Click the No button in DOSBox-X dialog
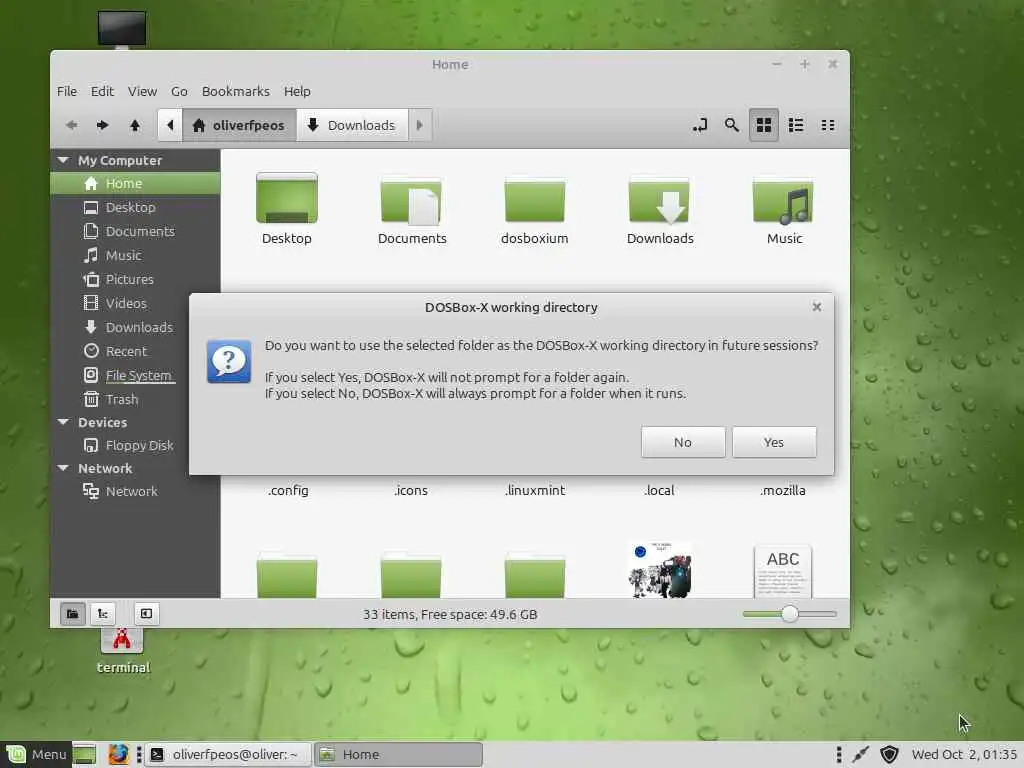This screenshot has height=768, width=1024. [682, 442]
